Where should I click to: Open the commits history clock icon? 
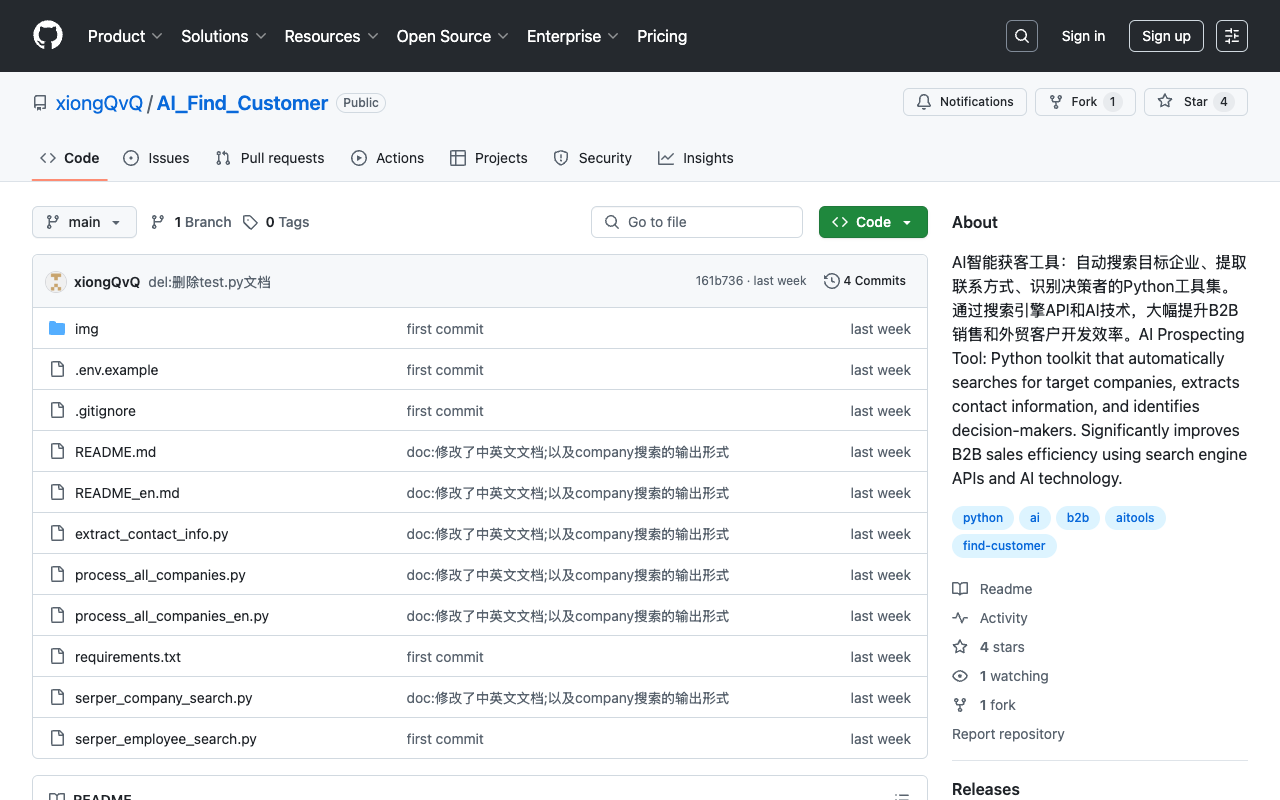point(831,281)
